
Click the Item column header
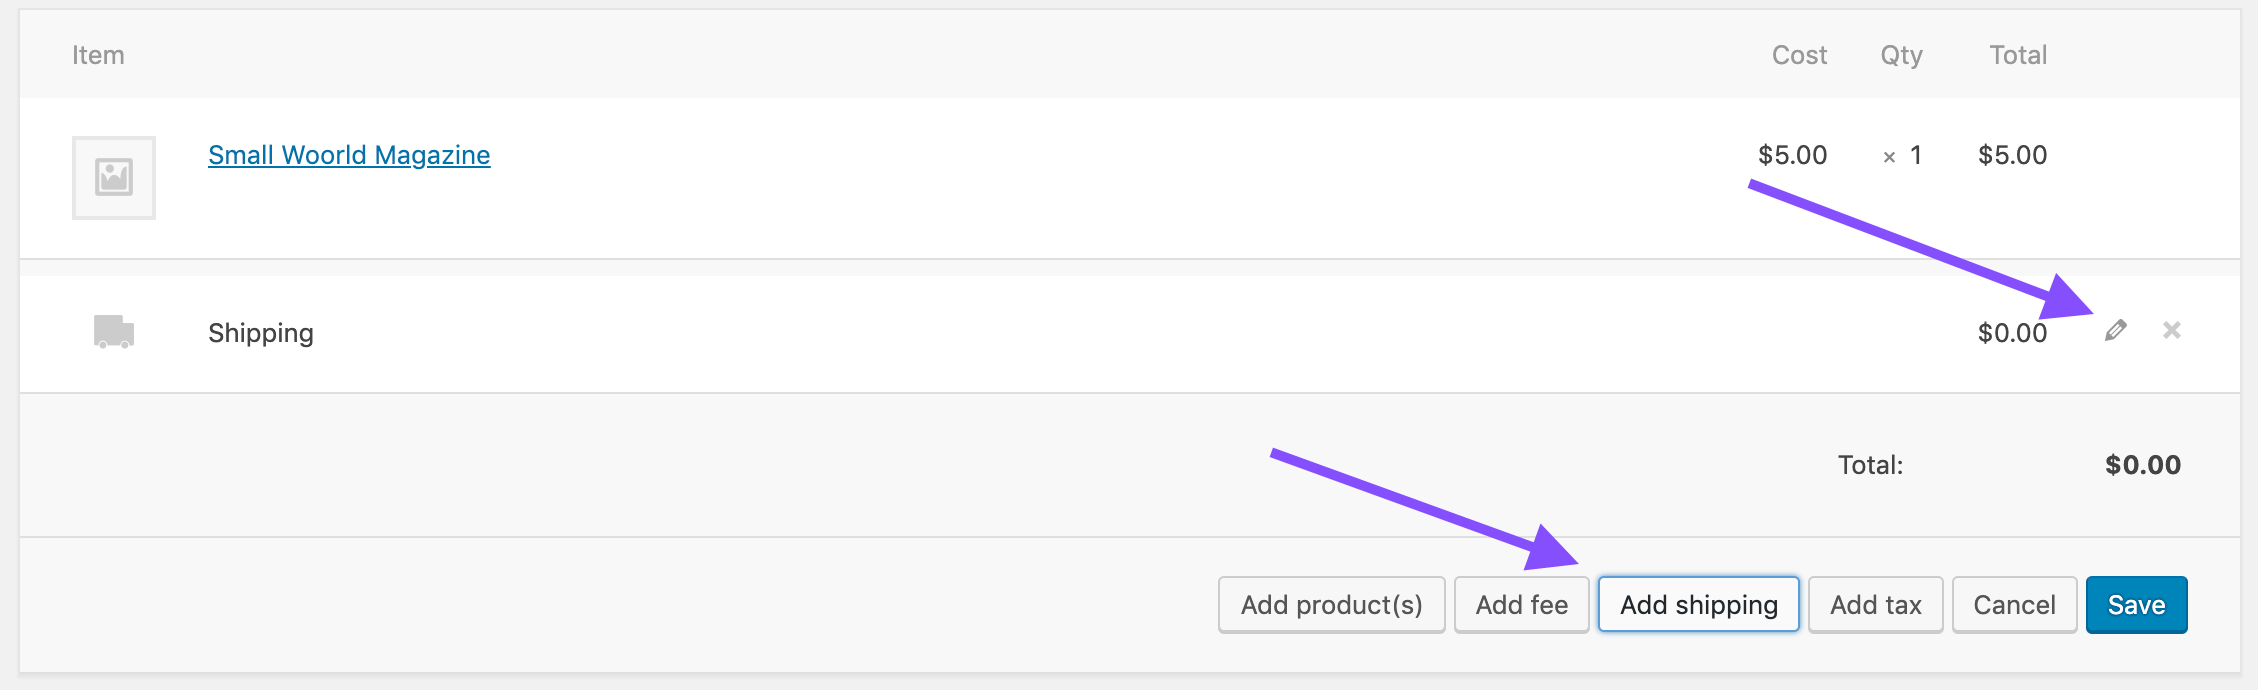click(97, 55)
